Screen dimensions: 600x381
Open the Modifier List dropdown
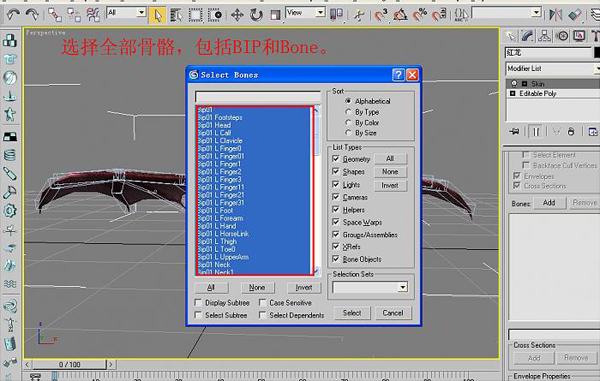point(597,68)
